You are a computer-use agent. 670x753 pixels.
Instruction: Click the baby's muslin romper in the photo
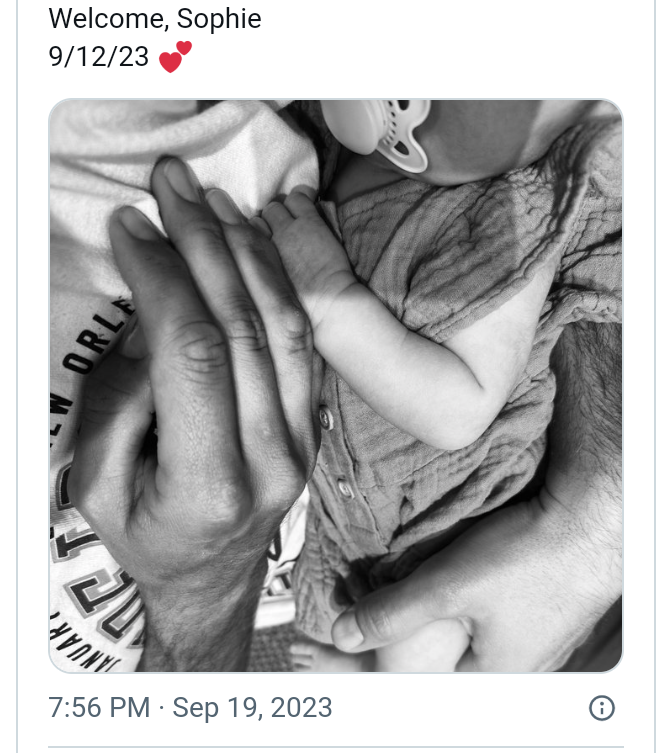click(x=450, y=250)
